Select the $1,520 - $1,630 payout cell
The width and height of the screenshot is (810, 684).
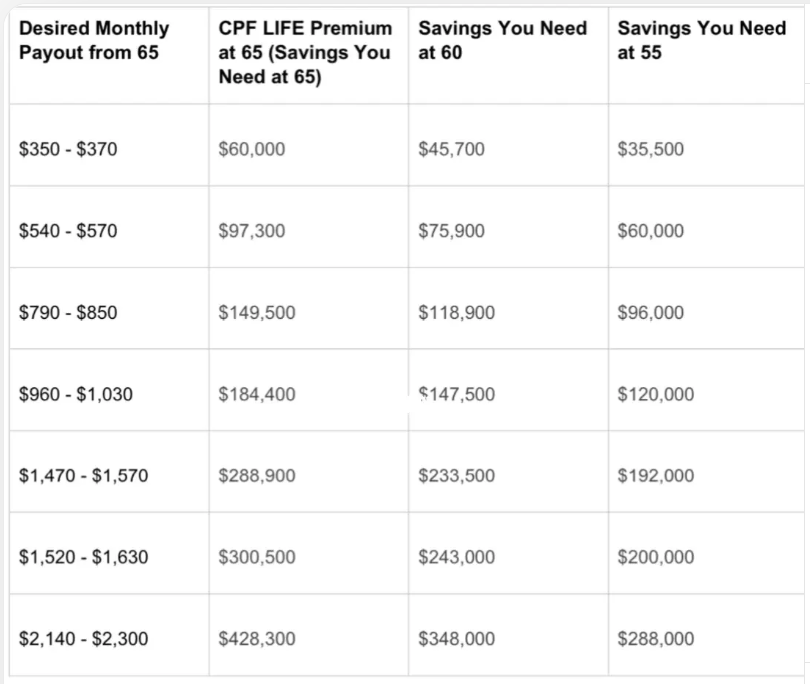click(83, 557)
